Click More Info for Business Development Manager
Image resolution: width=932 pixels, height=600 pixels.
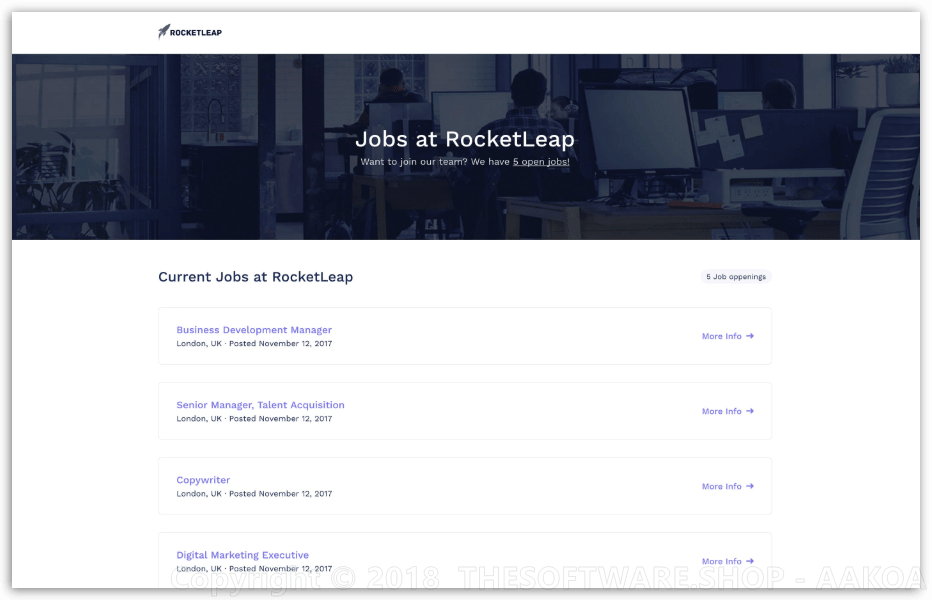721,336
